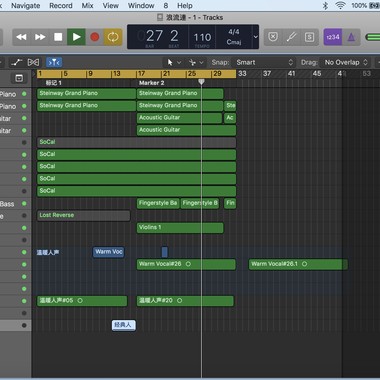
Task: Toggle the purple 1234 Count-in button
Action: pyautogui.click(x=333, y=37)
